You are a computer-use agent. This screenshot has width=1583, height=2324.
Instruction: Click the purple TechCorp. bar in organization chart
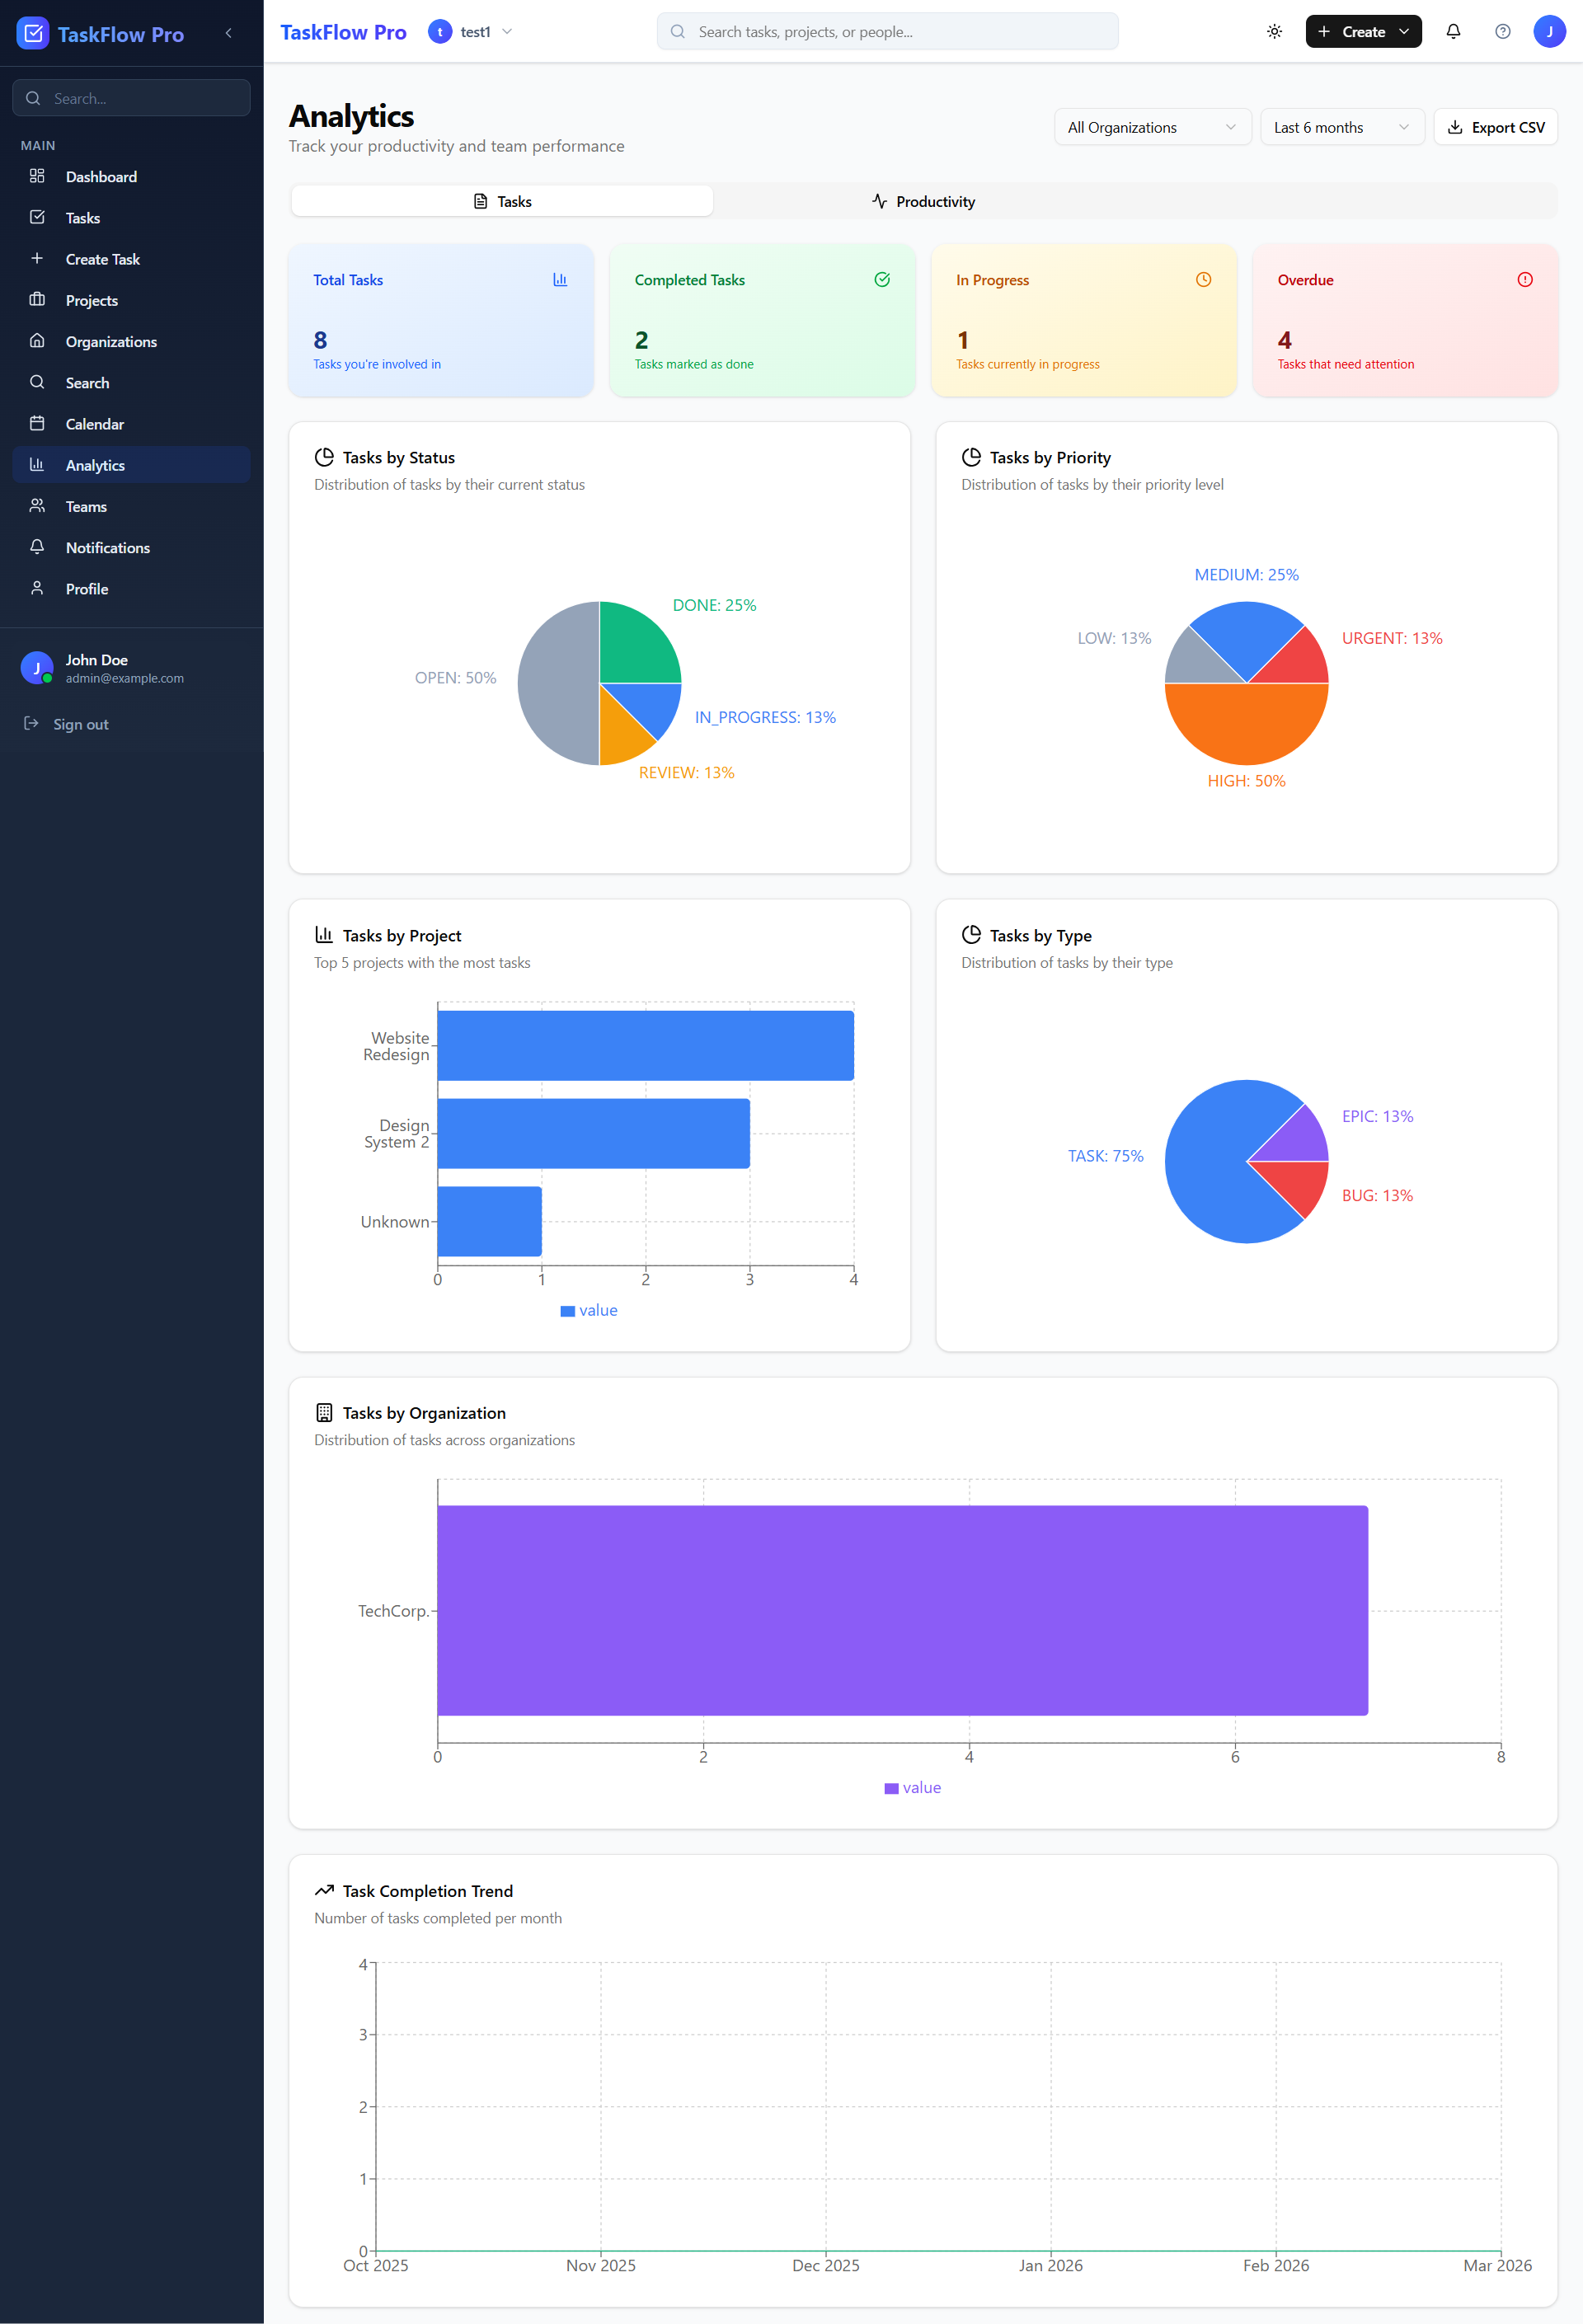pos(902,1610)
